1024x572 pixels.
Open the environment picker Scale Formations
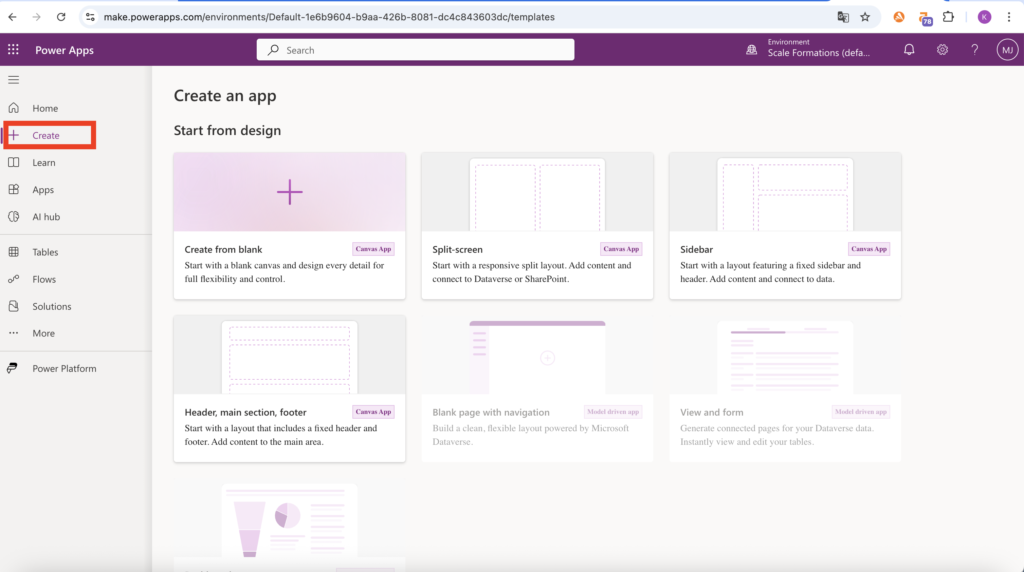pos(815,50)
